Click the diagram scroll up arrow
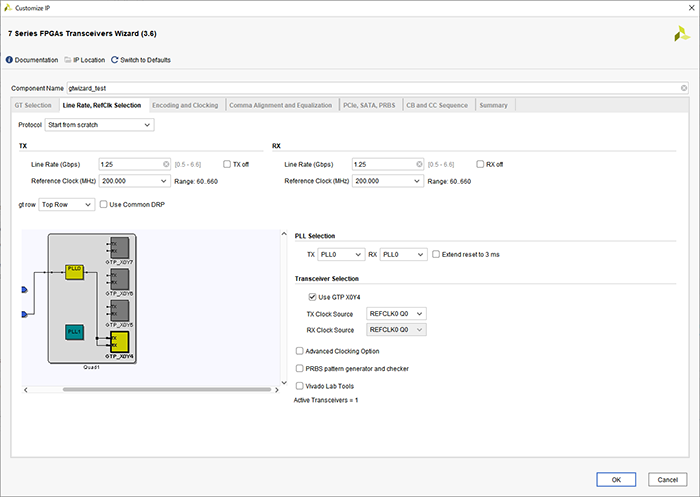Viewport: 700px width, 497px height. (284, 234)
